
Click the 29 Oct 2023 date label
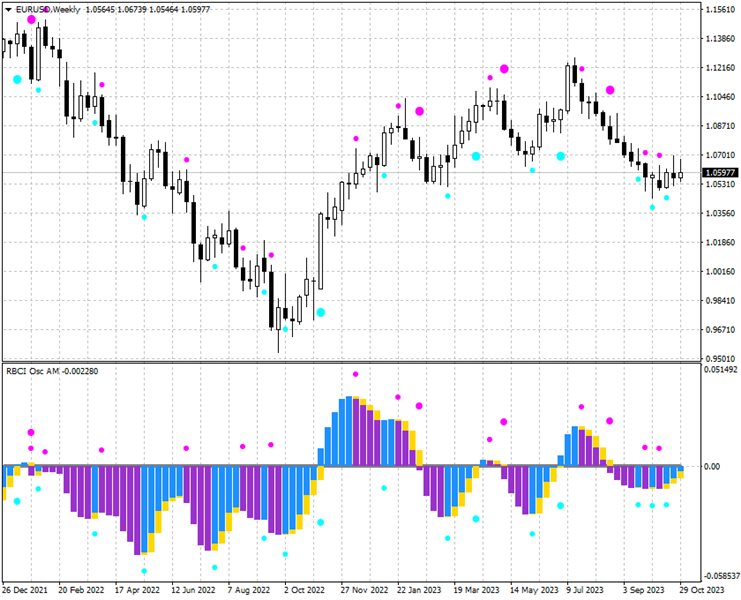click(702, 590)
